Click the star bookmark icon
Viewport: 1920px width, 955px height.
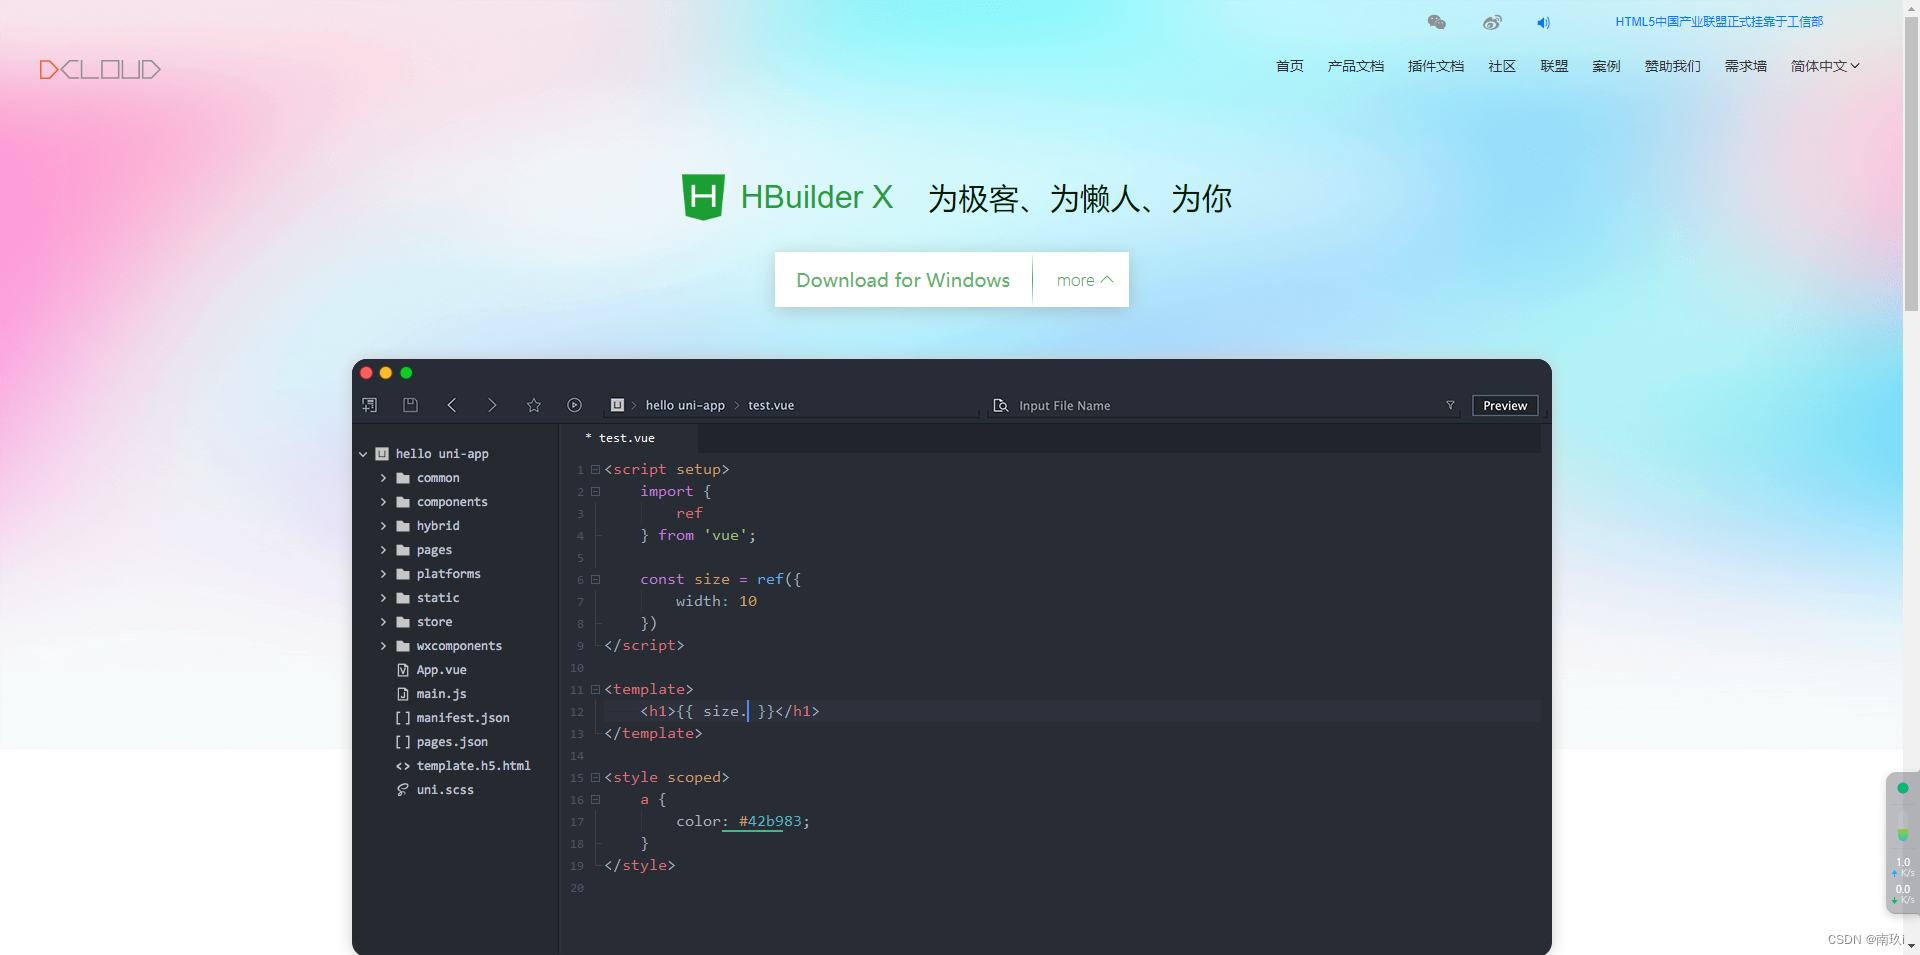(534, 405)
